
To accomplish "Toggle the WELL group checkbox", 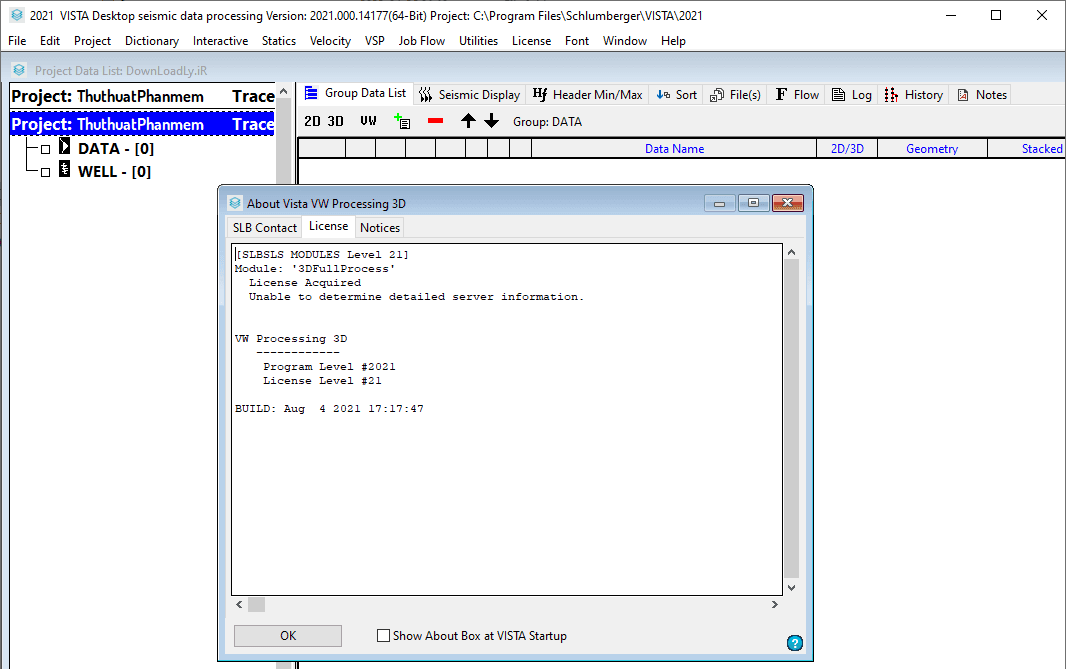I will click(x=45, y=172).
